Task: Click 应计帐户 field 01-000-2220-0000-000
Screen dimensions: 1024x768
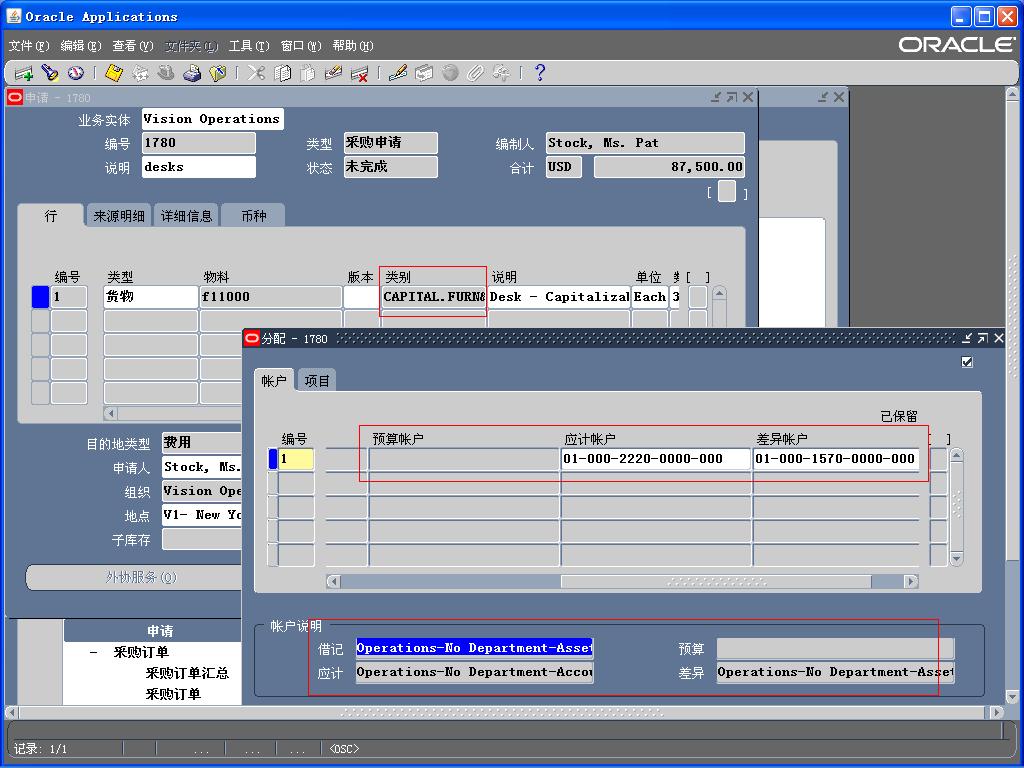Action: [x=656, y=459]
